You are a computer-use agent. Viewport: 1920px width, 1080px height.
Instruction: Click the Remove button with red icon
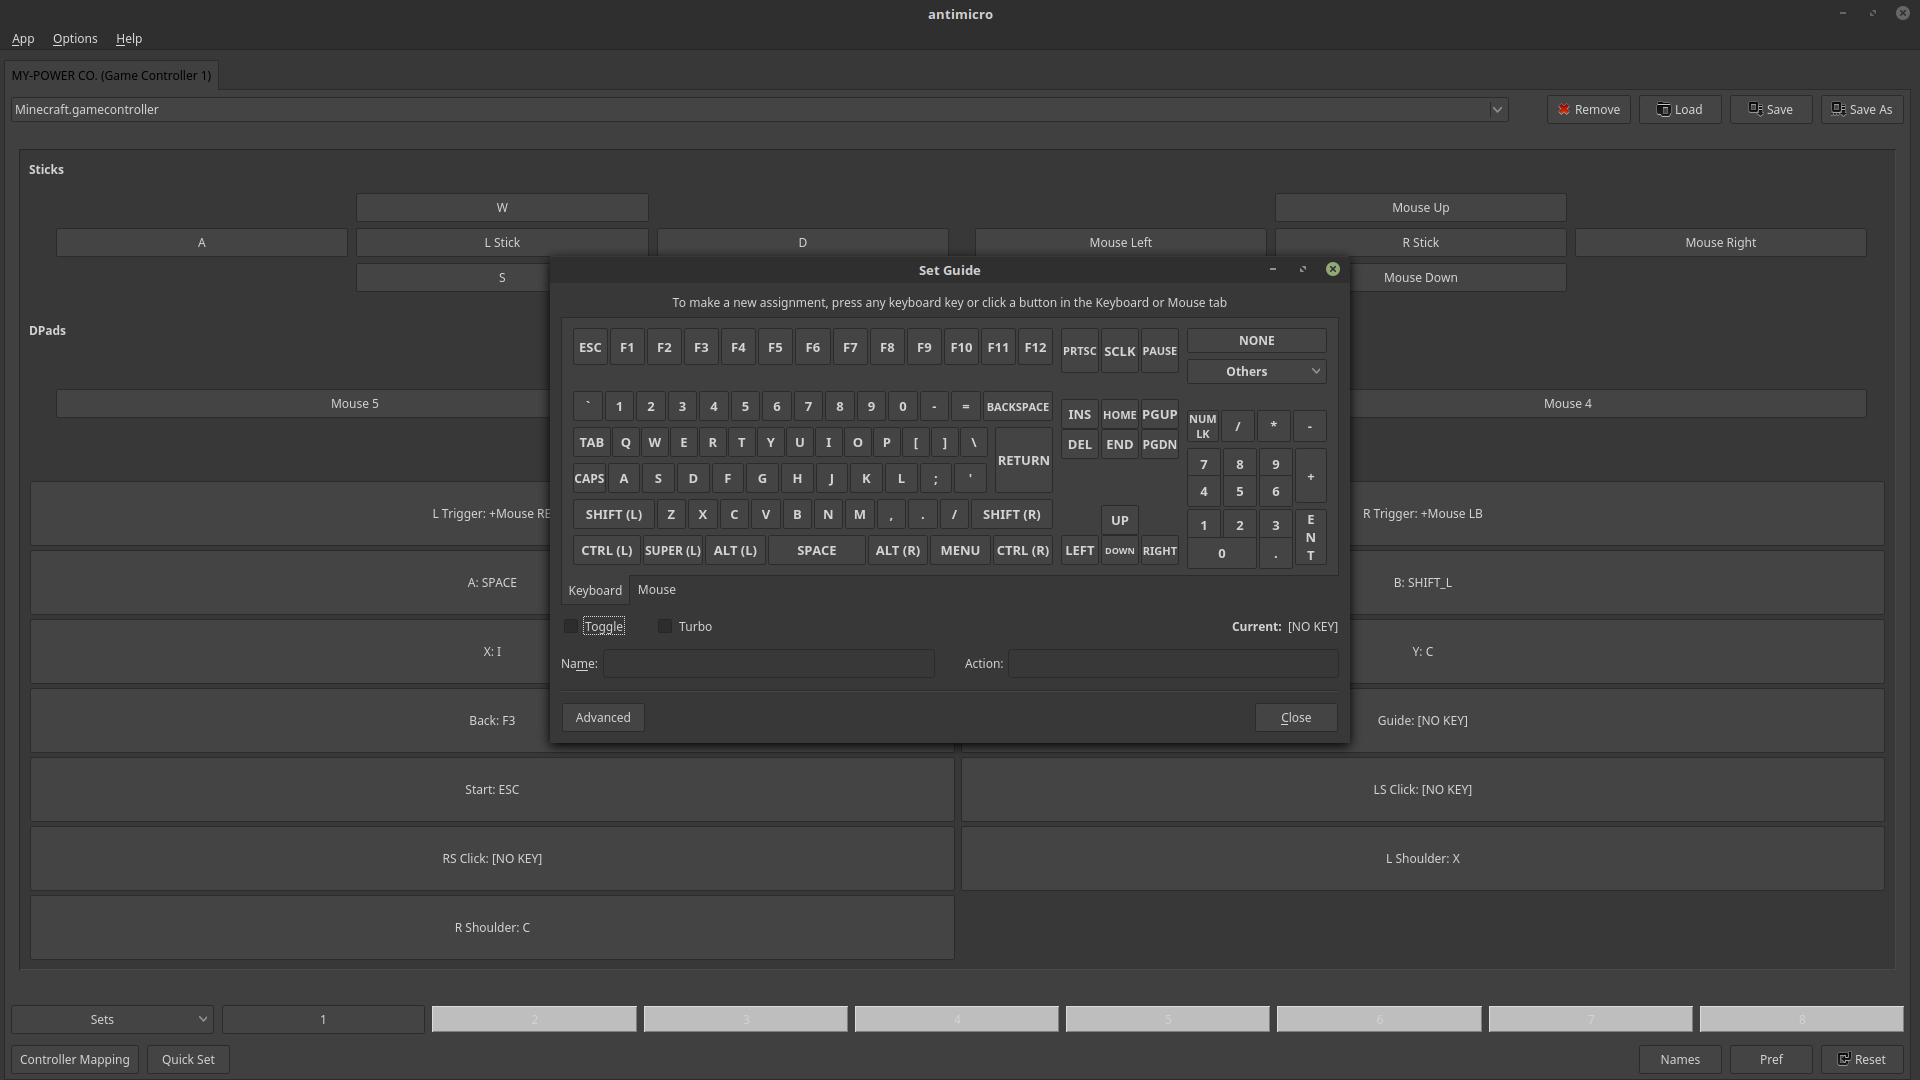[x=1588, y=110]
